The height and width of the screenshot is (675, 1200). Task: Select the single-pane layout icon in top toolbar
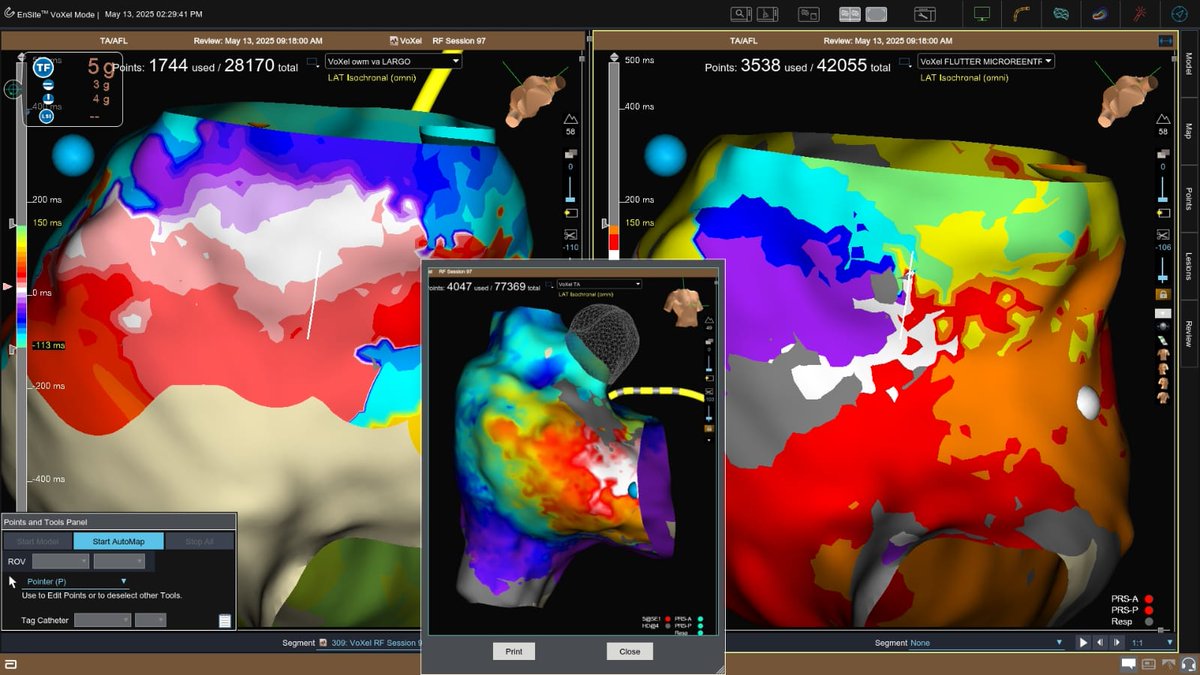(x=876, y=14)
